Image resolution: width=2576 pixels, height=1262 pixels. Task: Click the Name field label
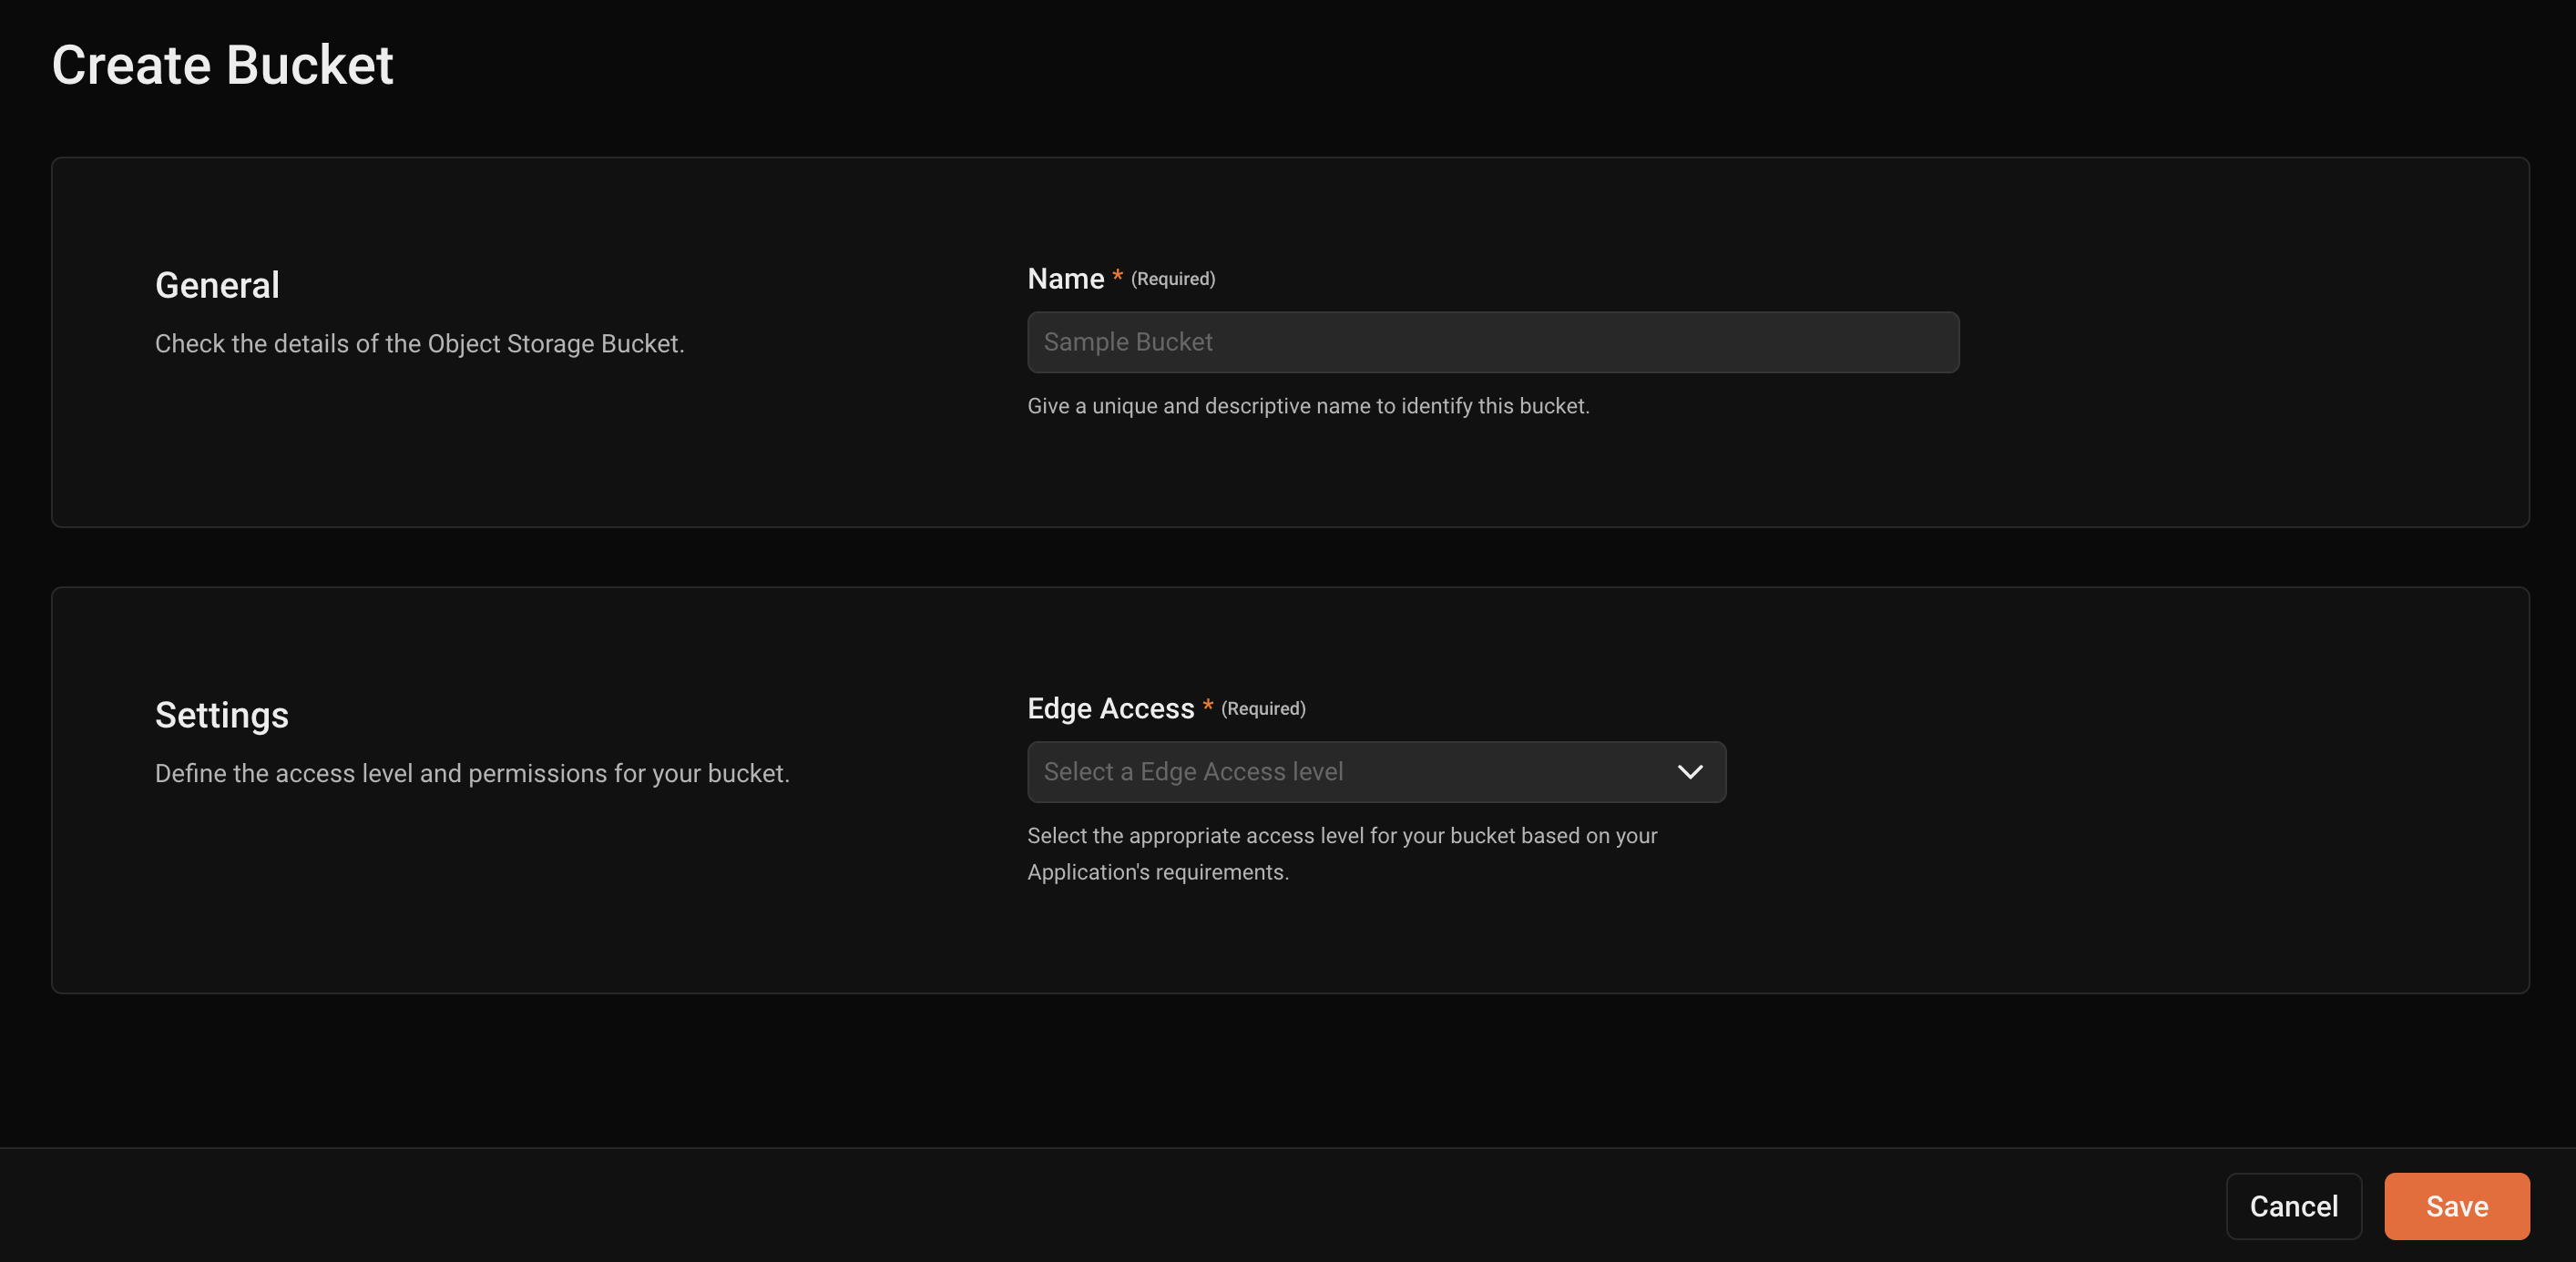1065,278
